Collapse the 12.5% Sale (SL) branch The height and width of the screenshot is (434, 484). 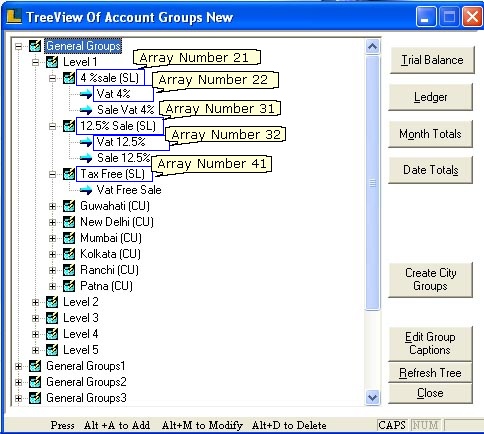(52, 126)
